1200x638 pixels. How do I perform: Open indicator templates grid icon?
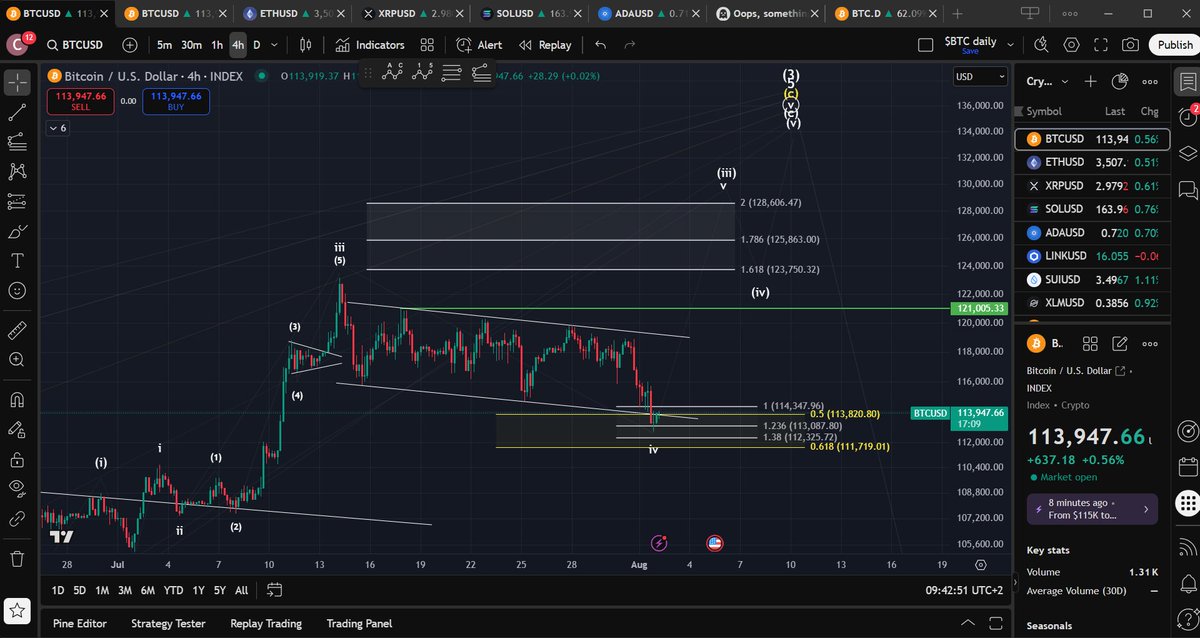coord(427,45)
